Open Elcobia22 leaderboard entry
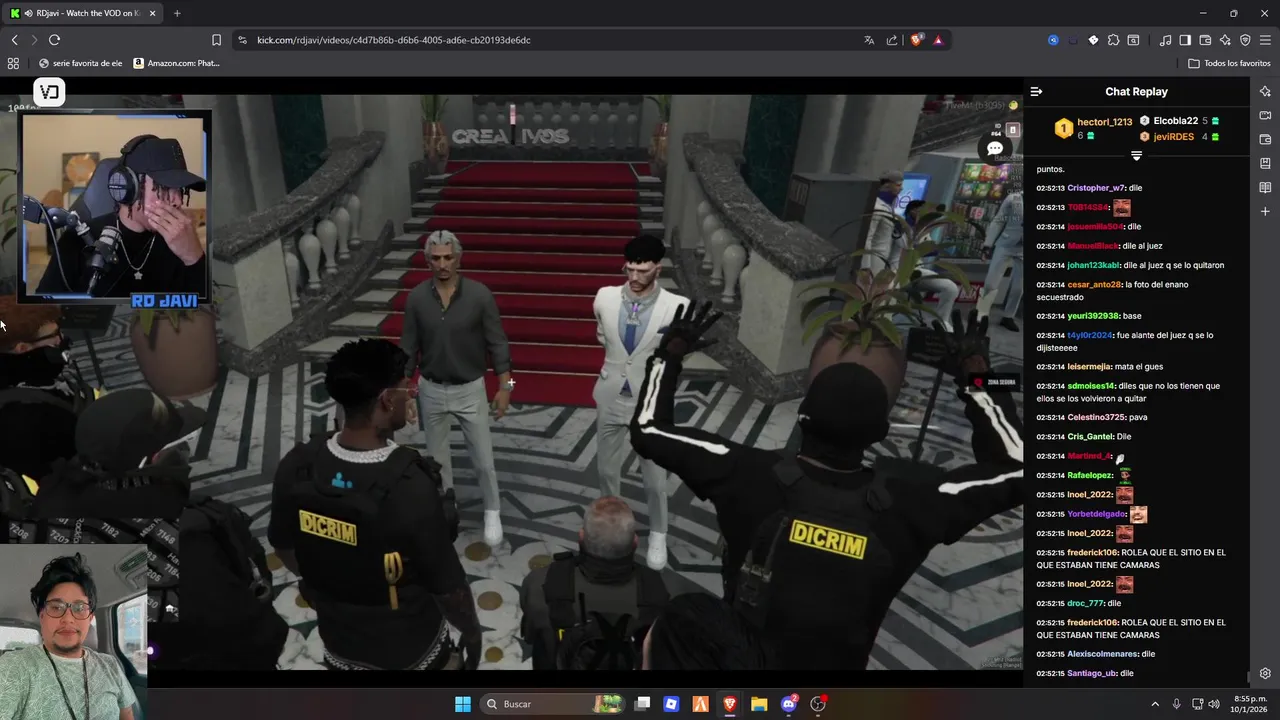 [x=1180, y=121]
